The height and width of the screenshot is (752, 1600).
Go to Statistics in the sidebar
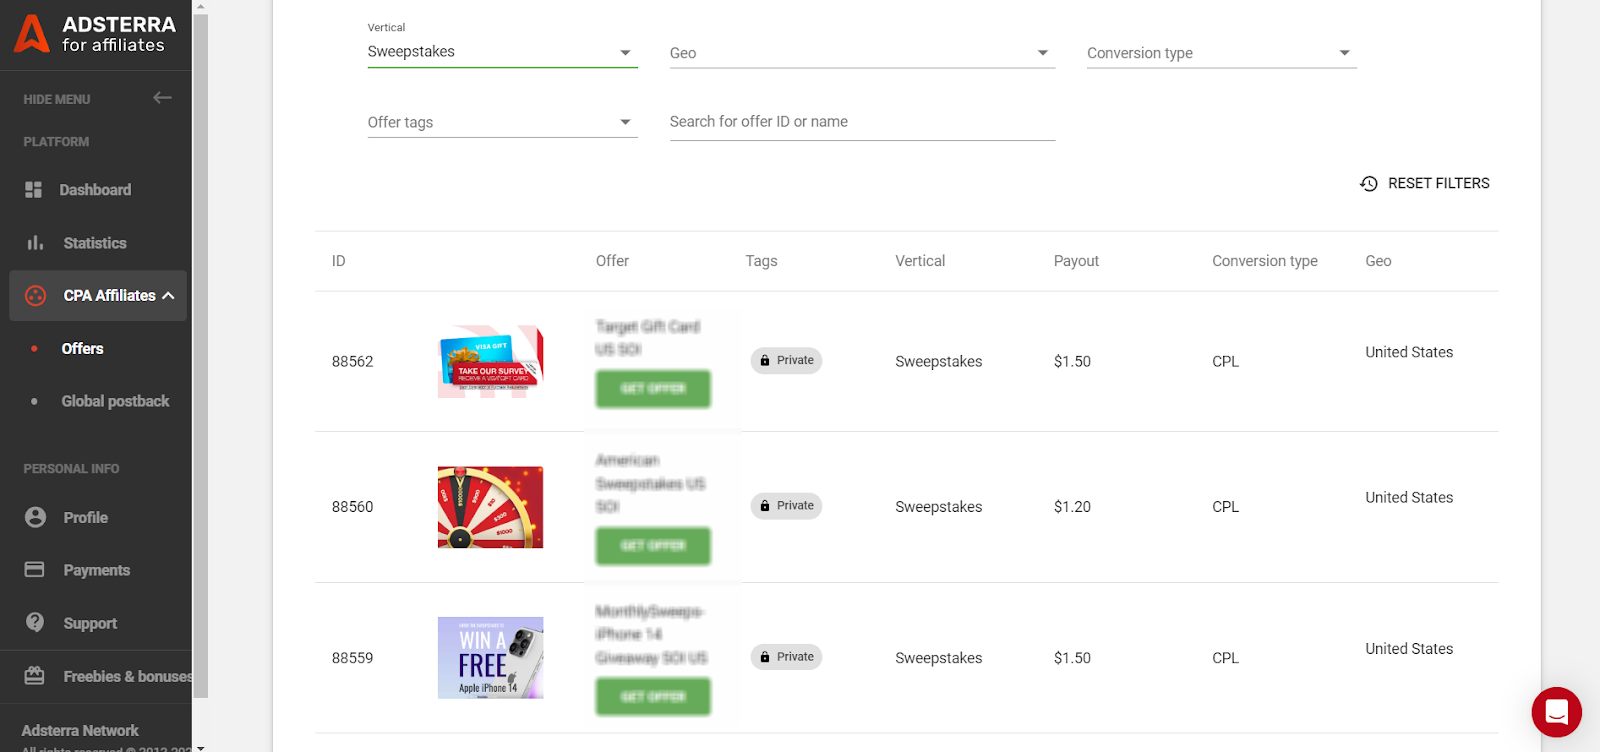click(95, 243)
